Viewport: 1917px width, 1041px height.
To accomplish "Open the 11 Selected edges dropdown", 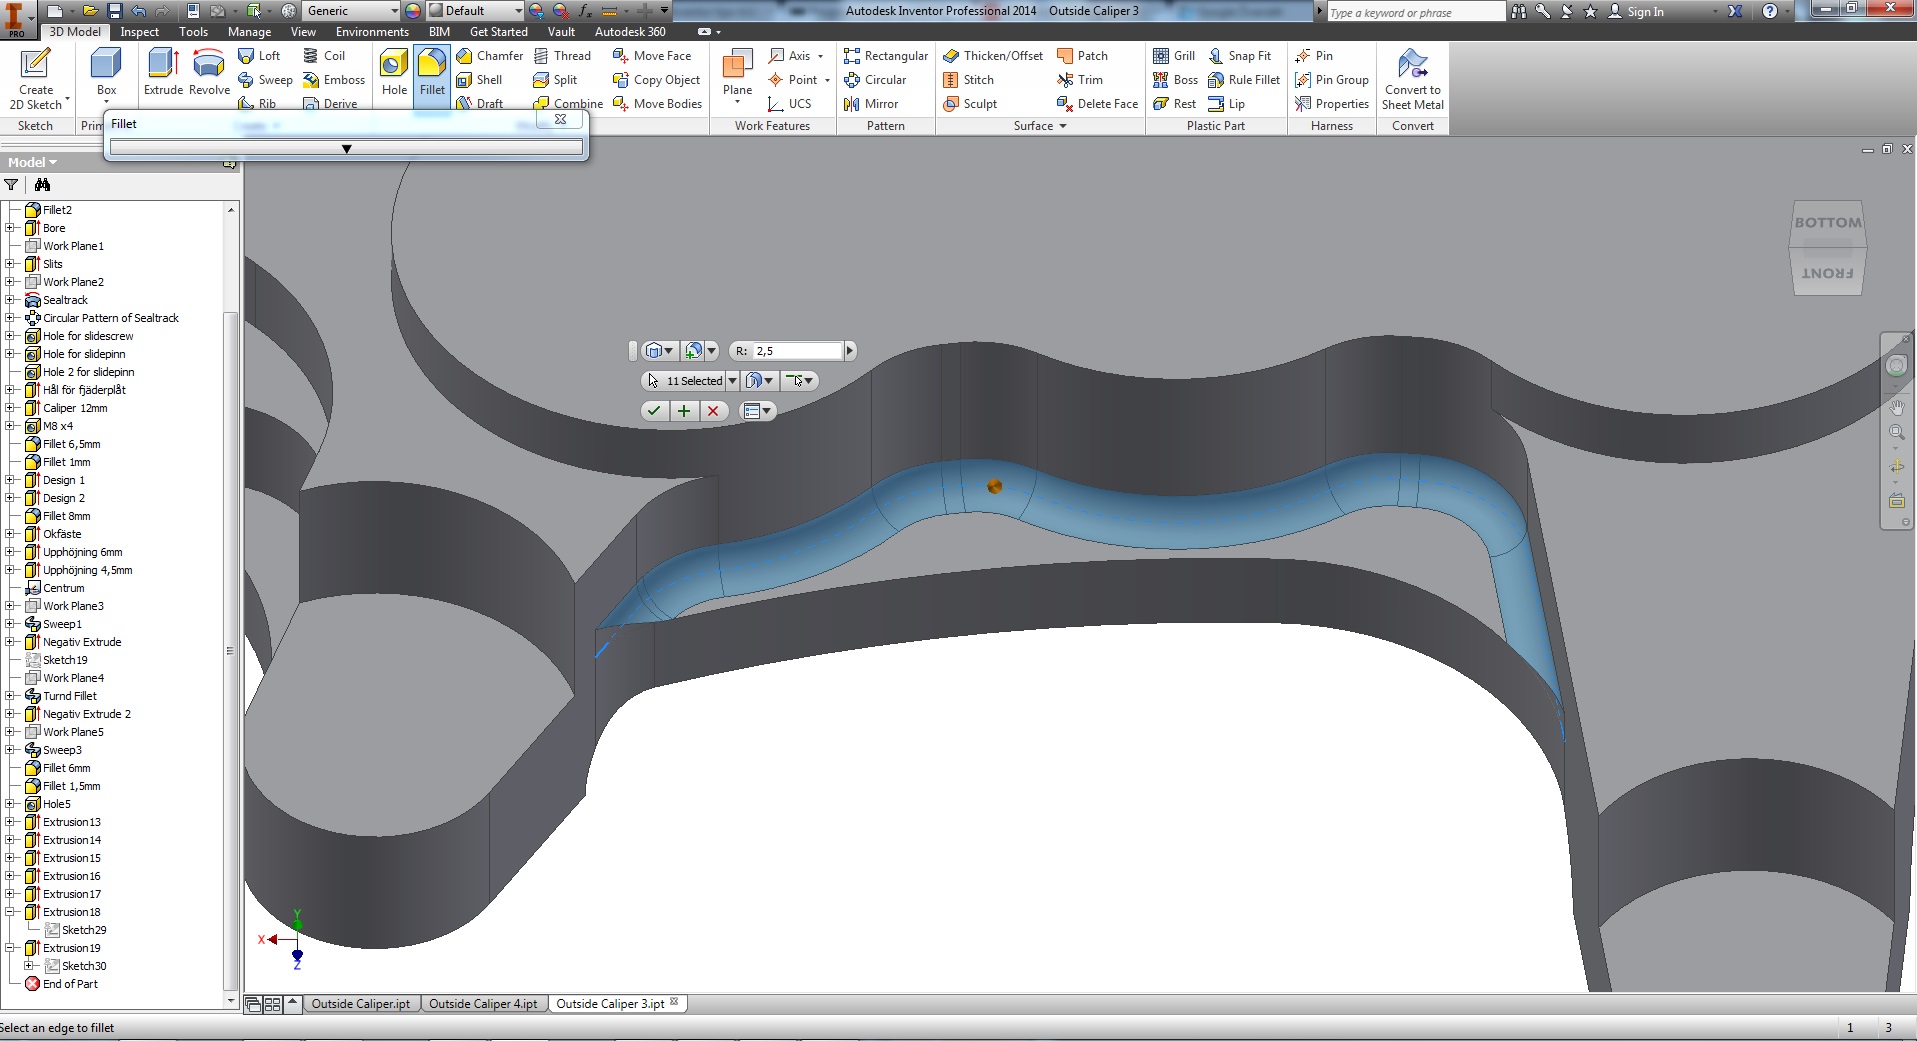I will coord(732,381).
